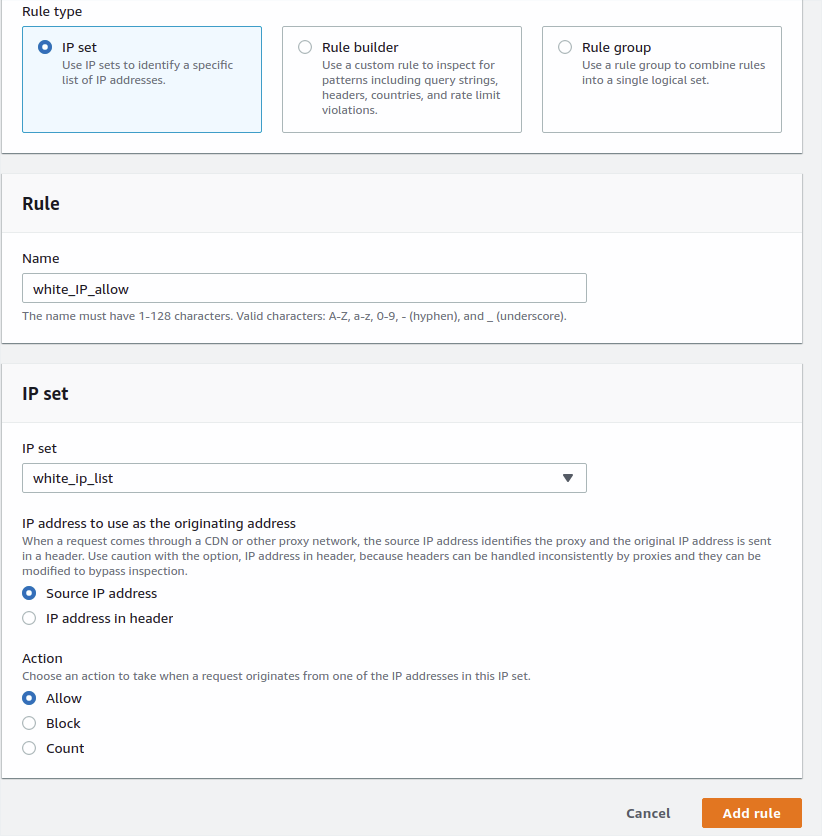Image resolution: width=822 pixels, height=836 pixels.
Task: Choose the Rule builder rule type
Action: 305,47
